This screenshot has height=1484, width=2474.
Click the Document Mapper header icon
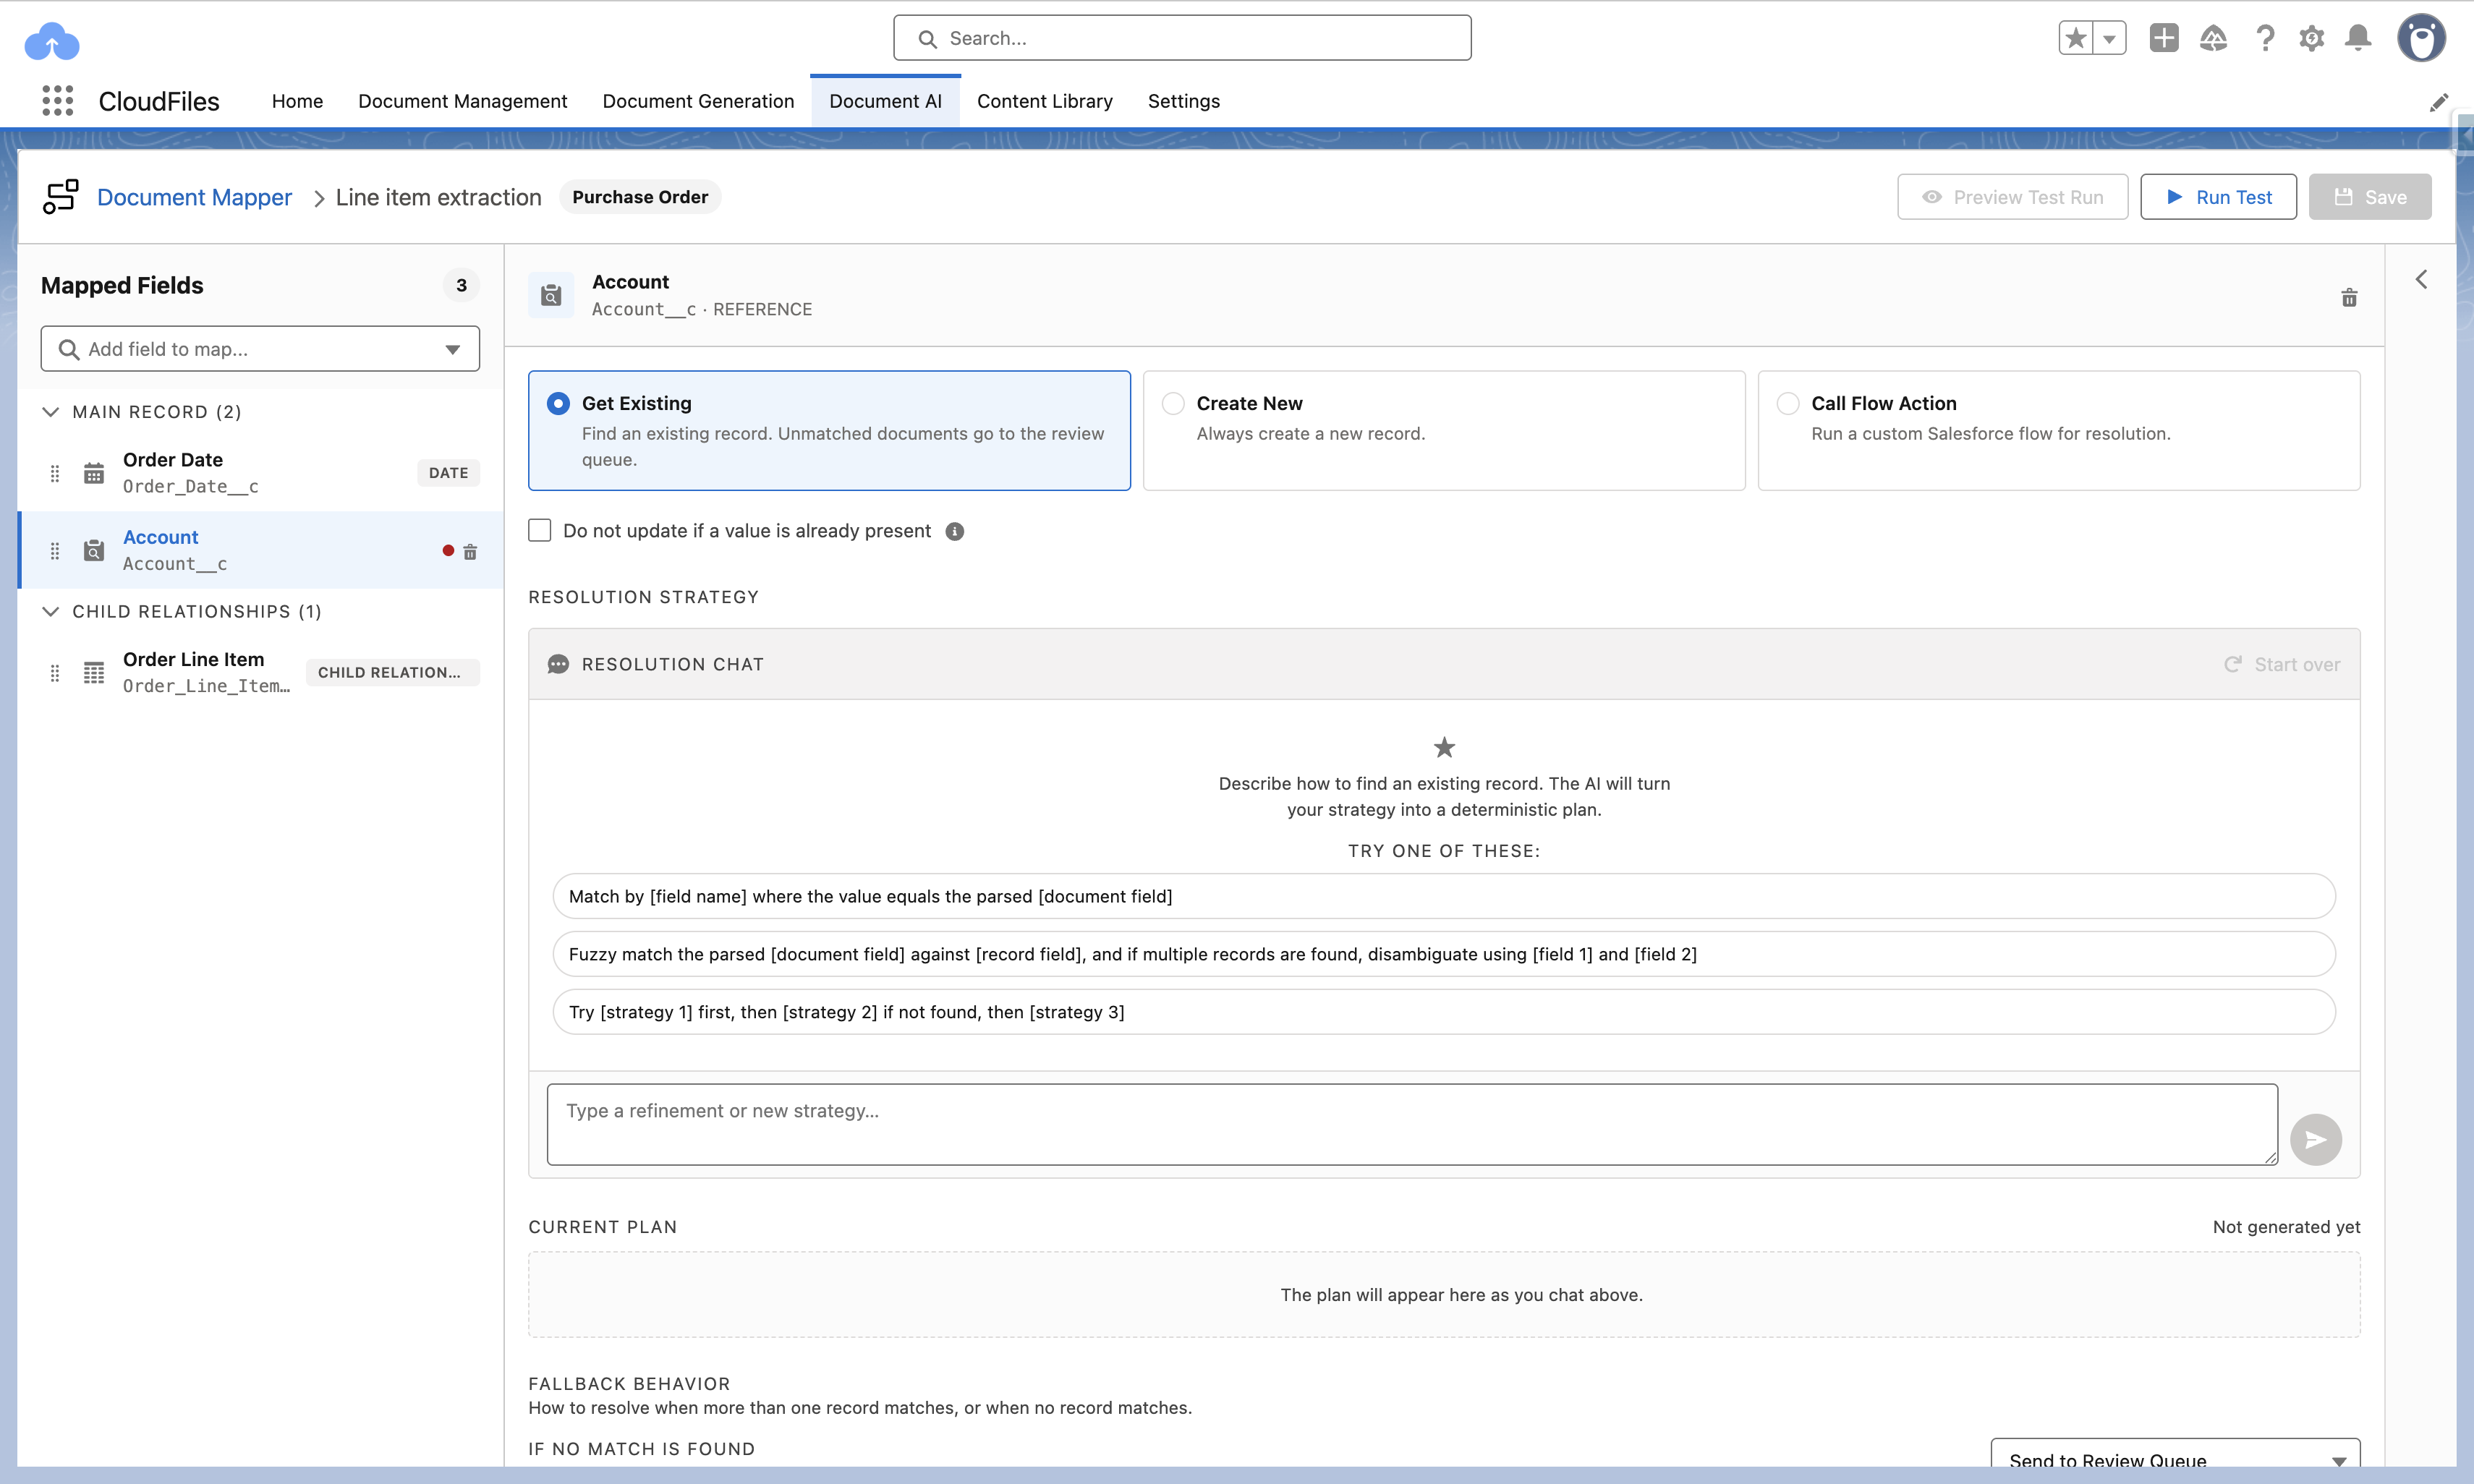pyautogui.click(x=61, y=196)
